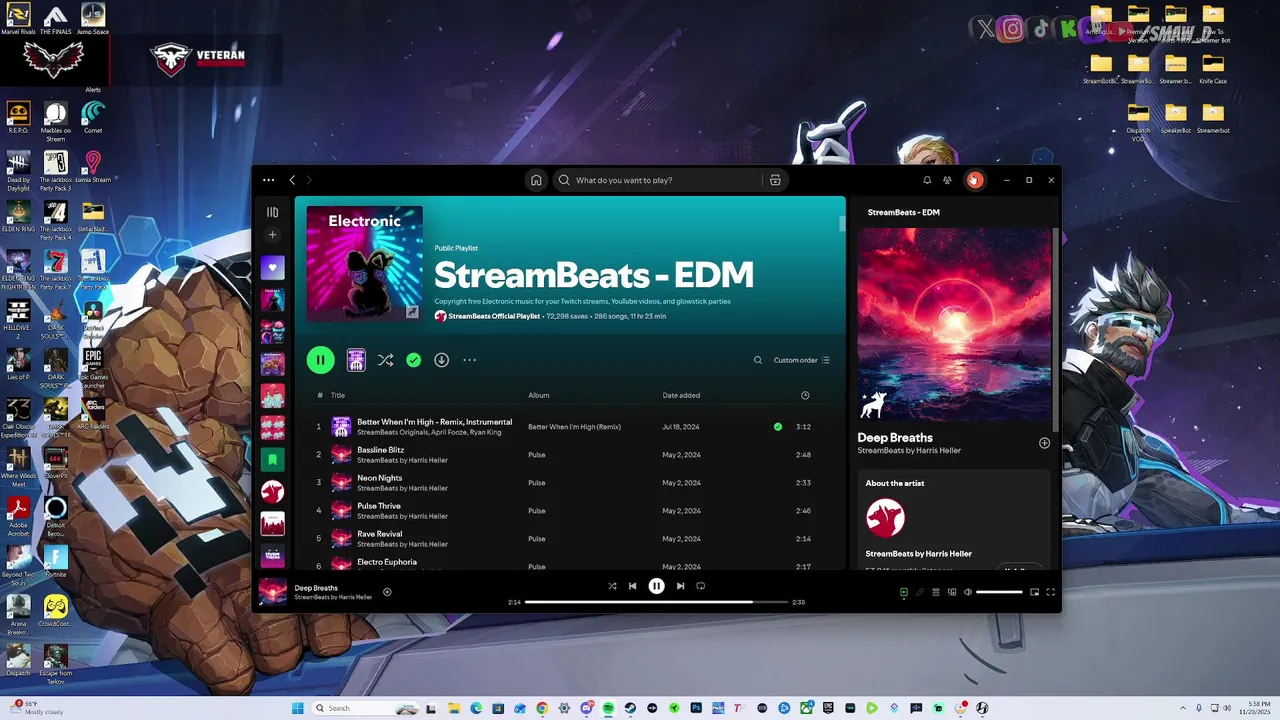Sort by duration clock icon
This screenshot has height=720, width=1280.
(x=805, y=395)
